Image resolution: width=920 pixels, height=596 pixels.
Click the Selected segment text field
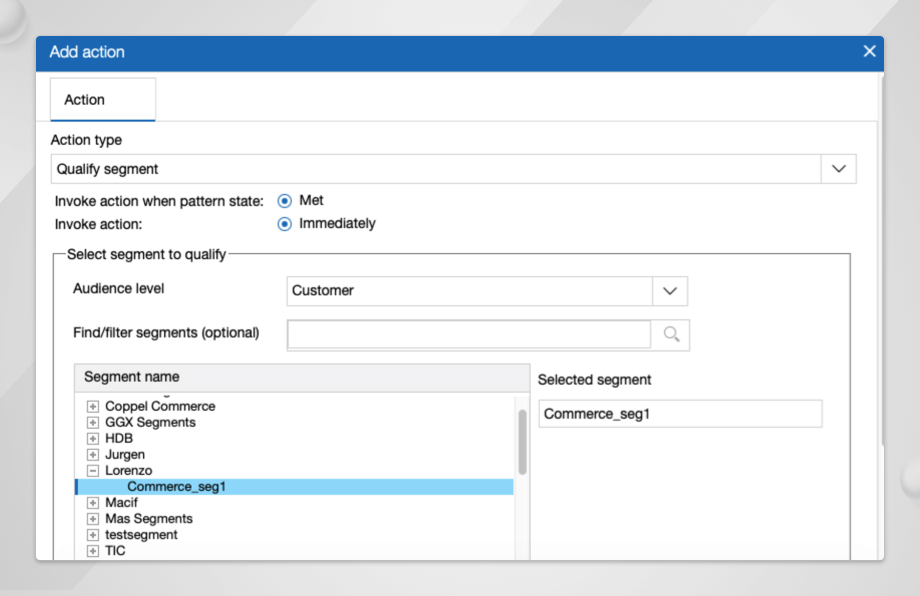pyautogui.click(x=679, y=414)
